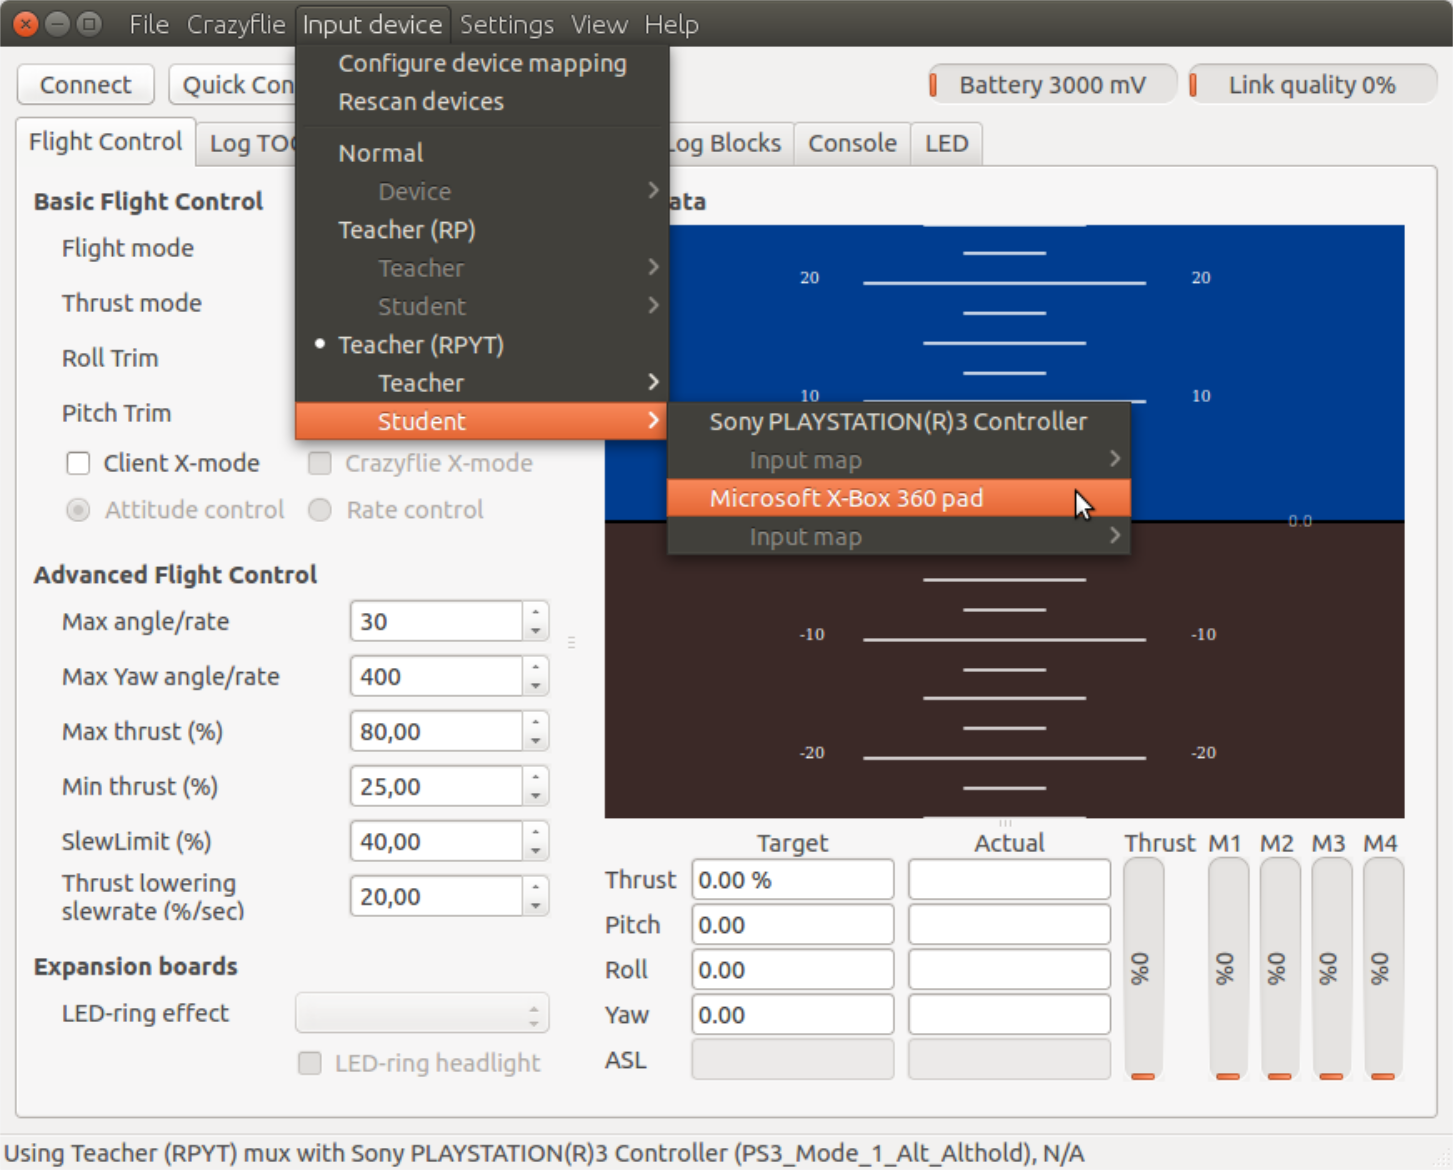This screenshot has width=1453, height=1170.
Task: Click the Max angle/rate field
Action: (437, 621)
